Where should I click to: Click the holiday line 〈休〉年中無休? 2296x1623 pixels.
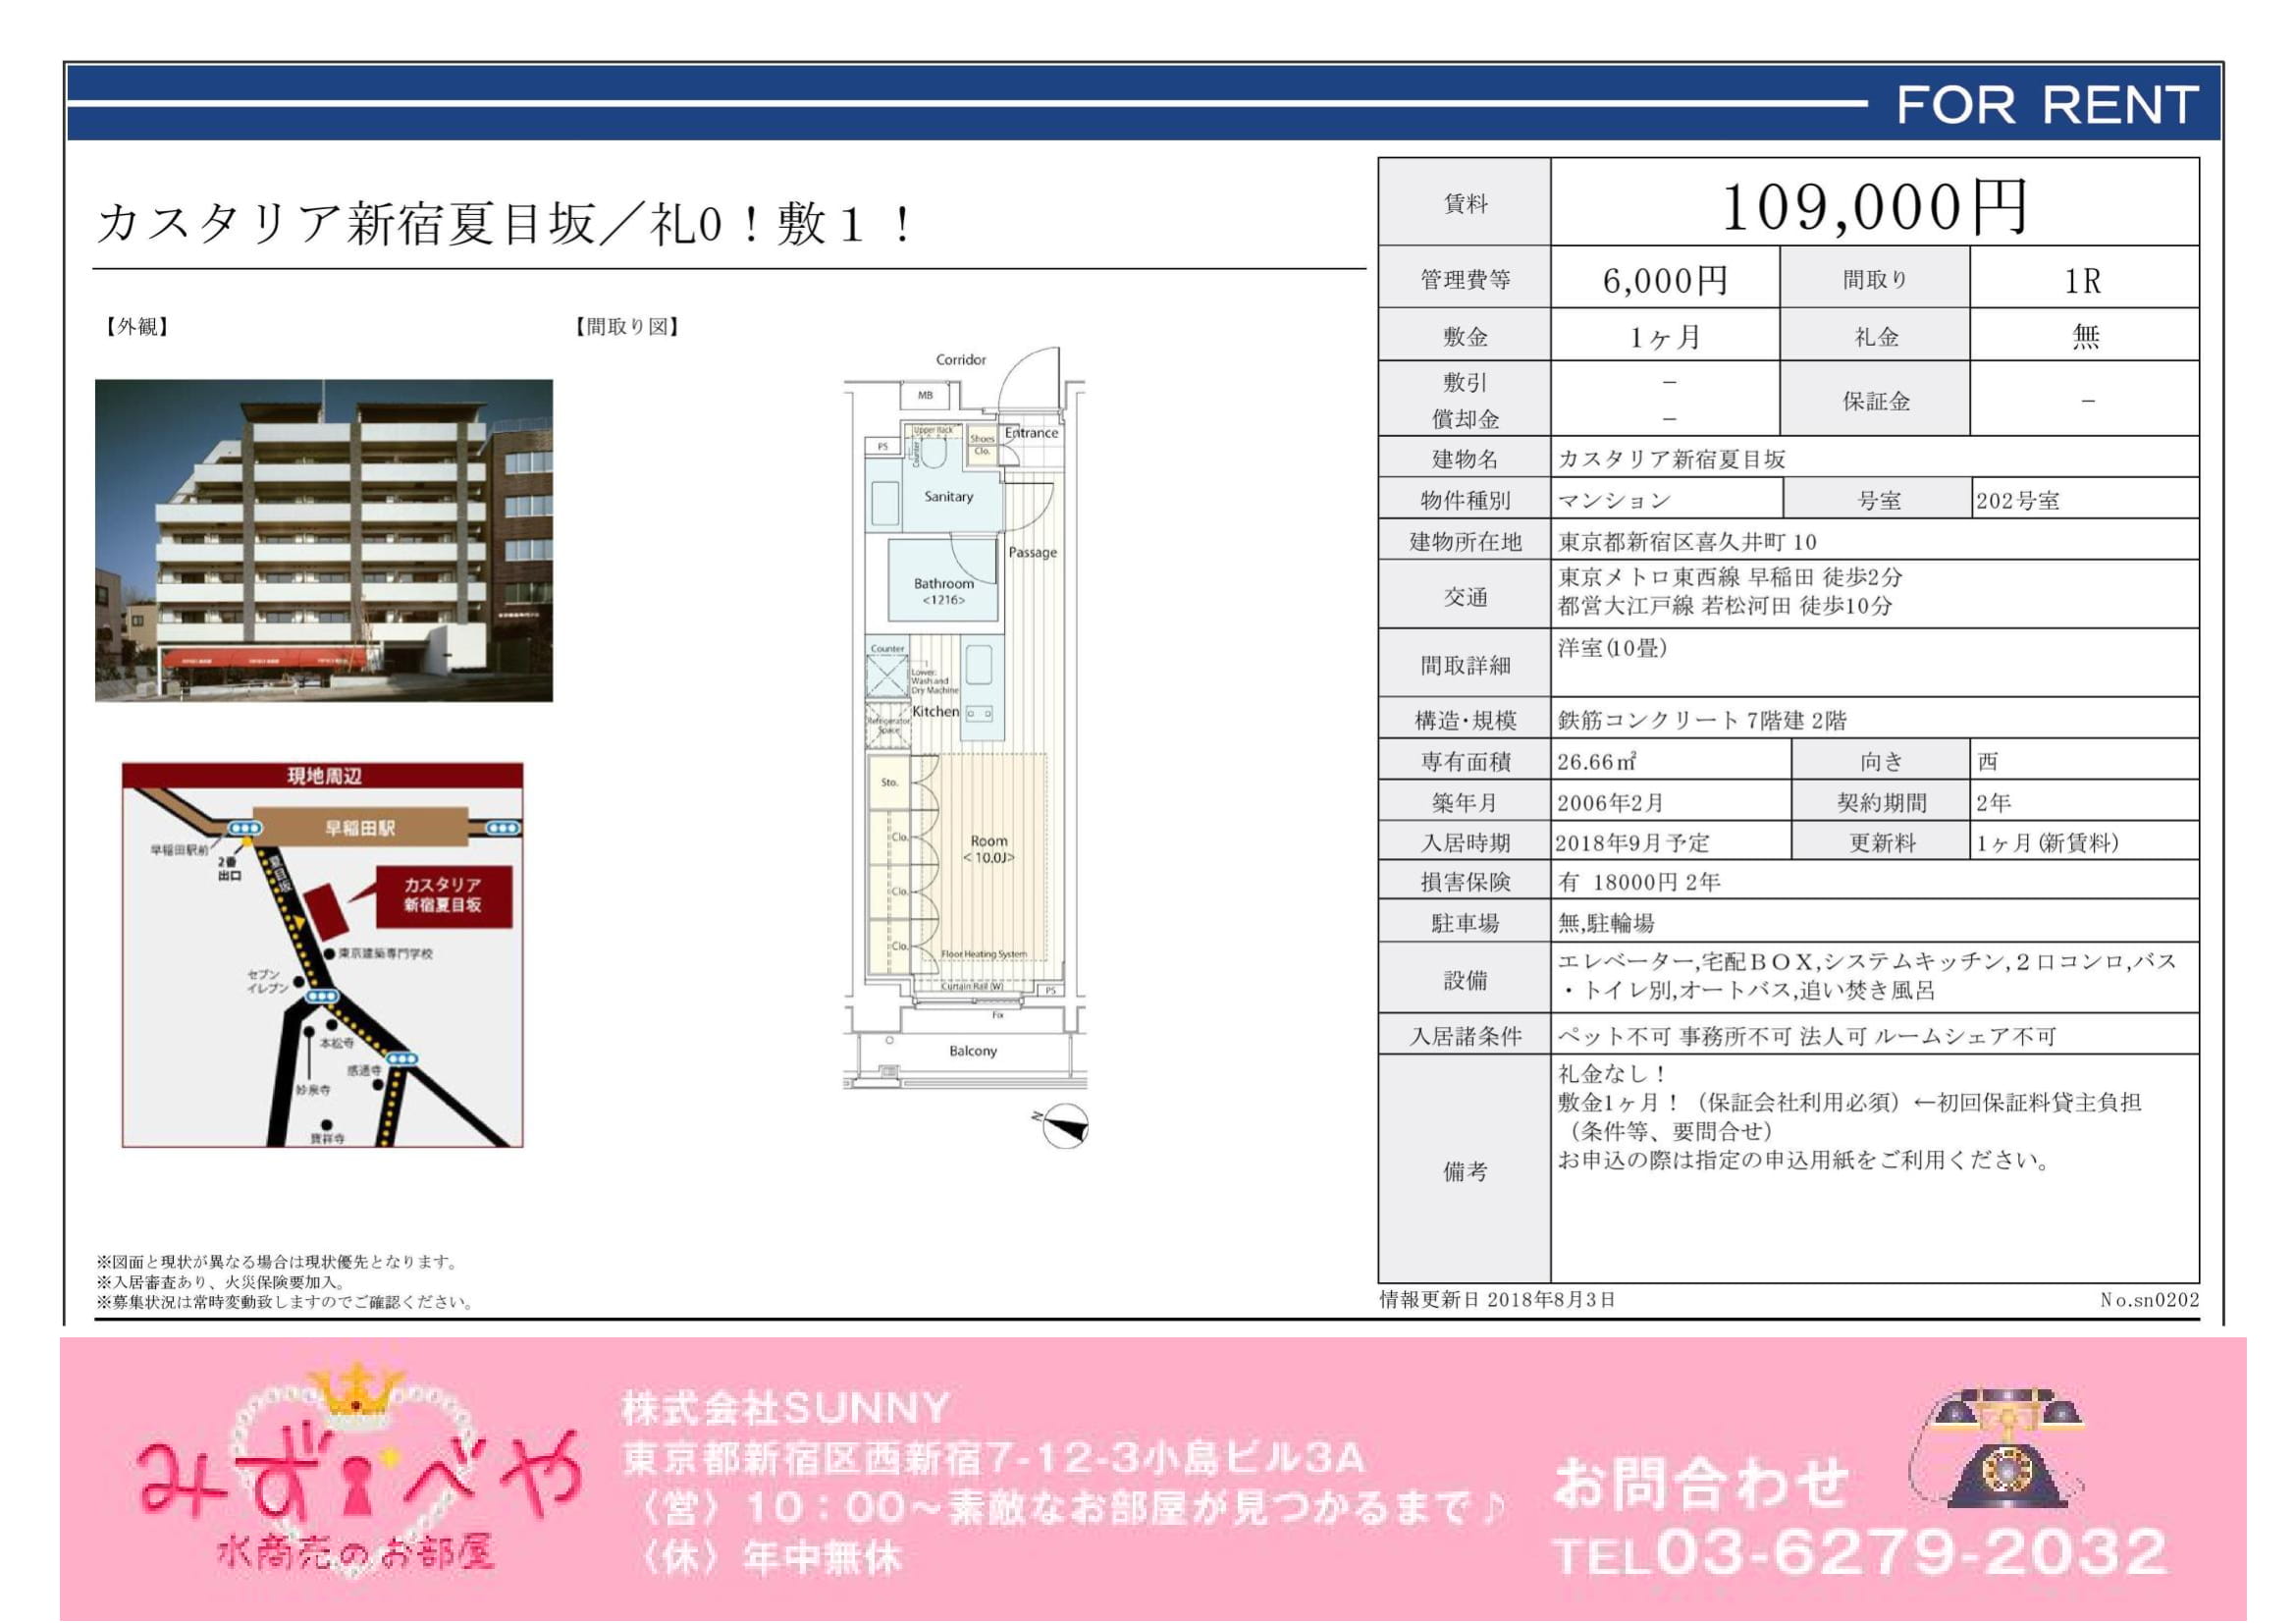pos(770,1558)
